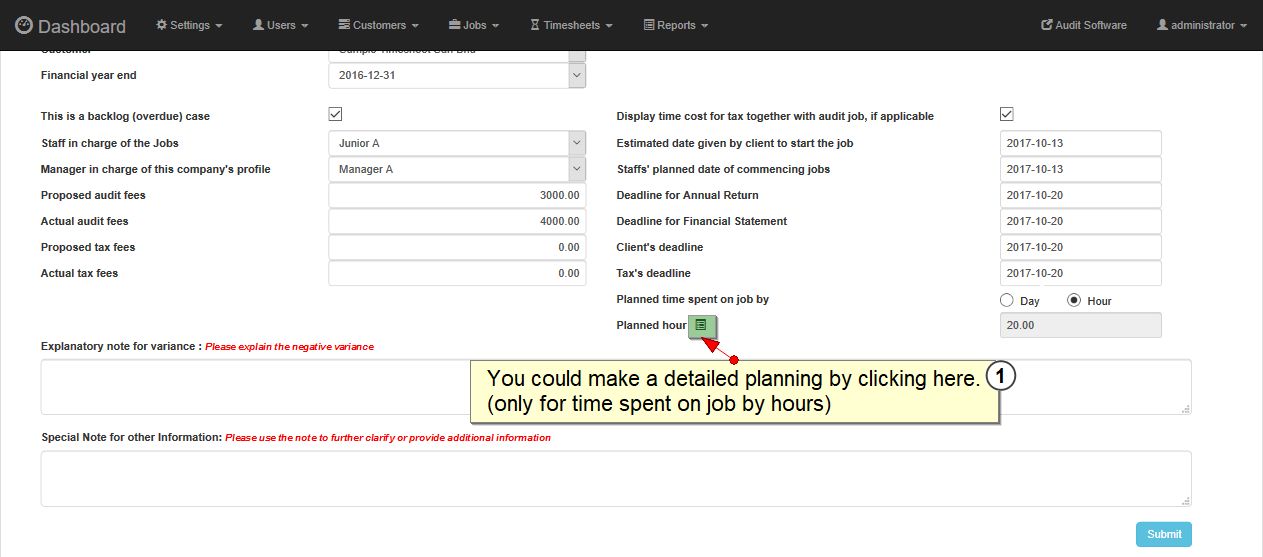Viewport: 1263px width, 557px height.
Task: Toggle the backlog (overdue) case checkbox
Action: point(336,115)
